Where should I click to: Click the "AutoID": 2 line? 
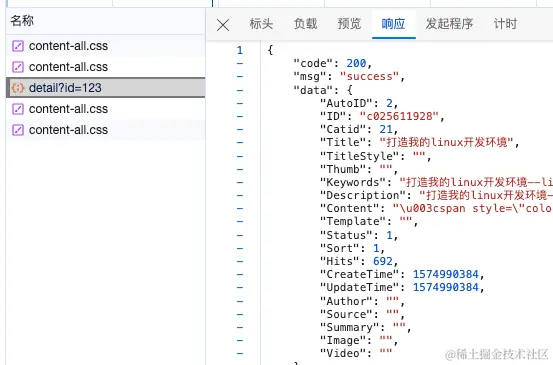pos(359,103)
